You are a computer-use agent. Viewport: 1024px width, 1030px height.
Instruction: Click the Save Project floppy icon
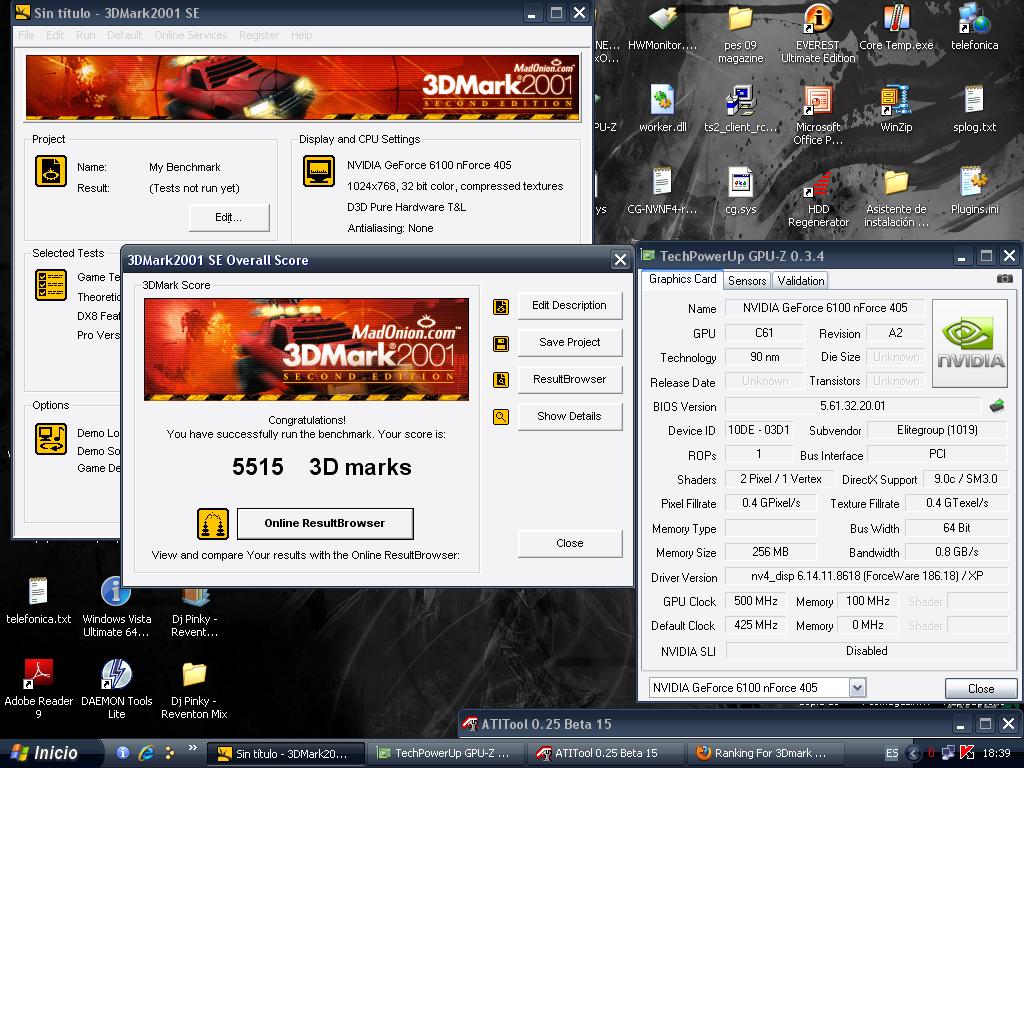[x=501, y=344]
